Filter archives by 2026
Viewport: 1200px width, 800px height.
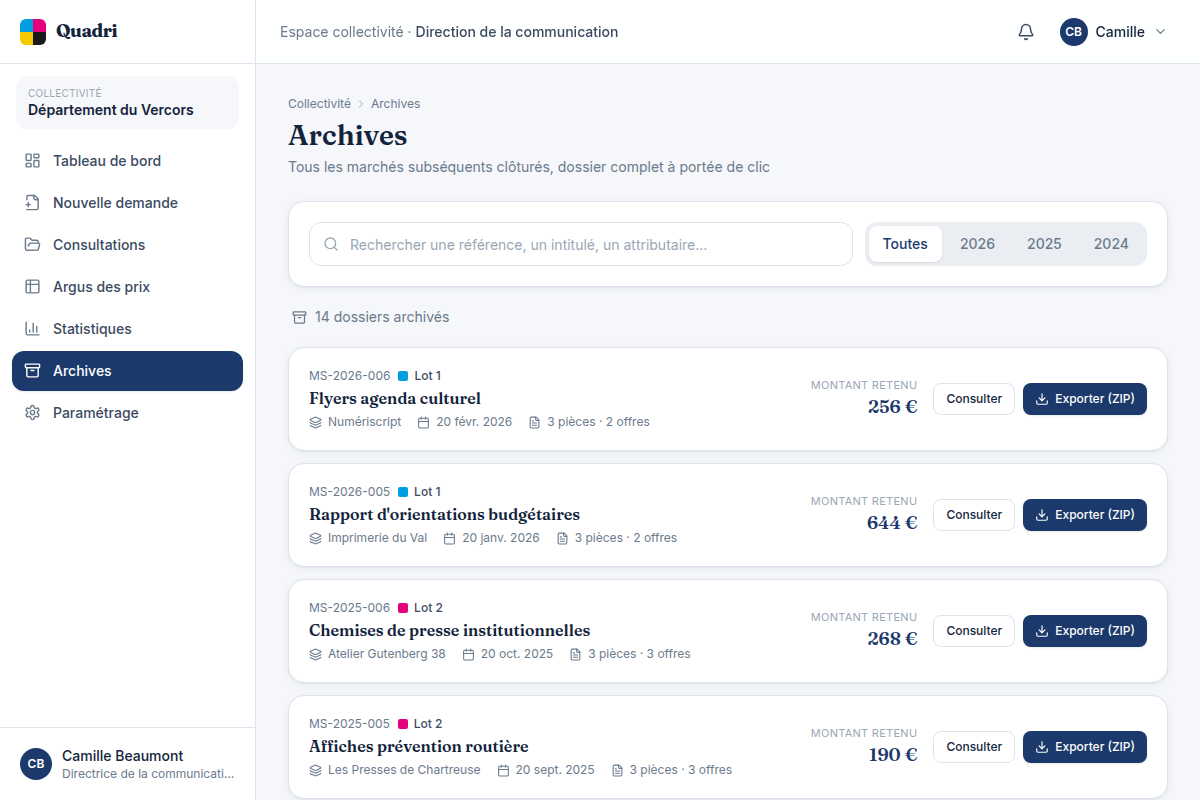pos(977,244)
